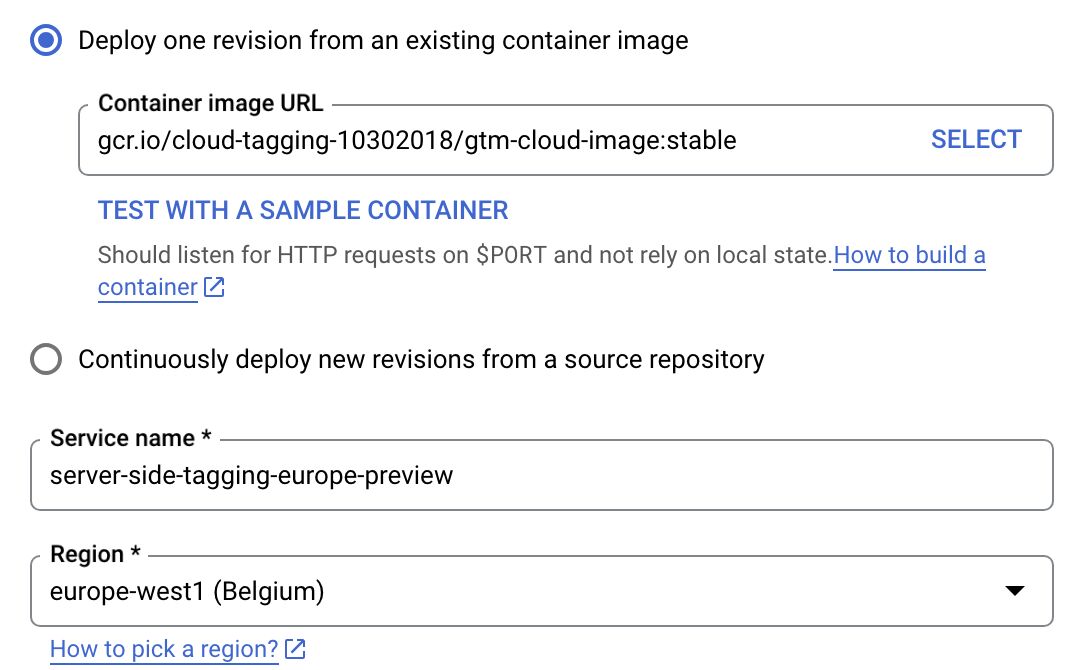Select 'Continuously deploy new revisions' radio button

pyautogui.click(x=46, y=359)
